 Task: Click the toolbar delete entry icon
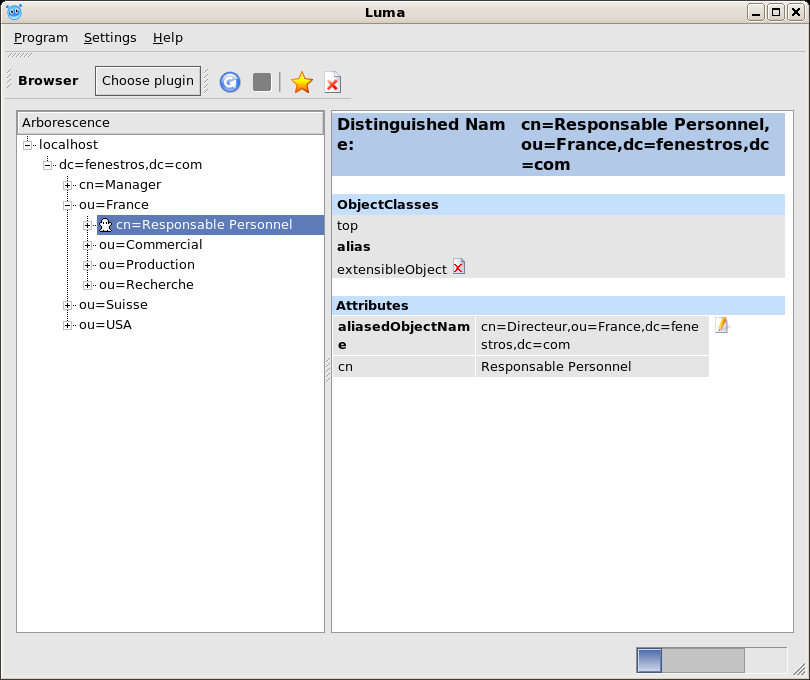point(332,82)
